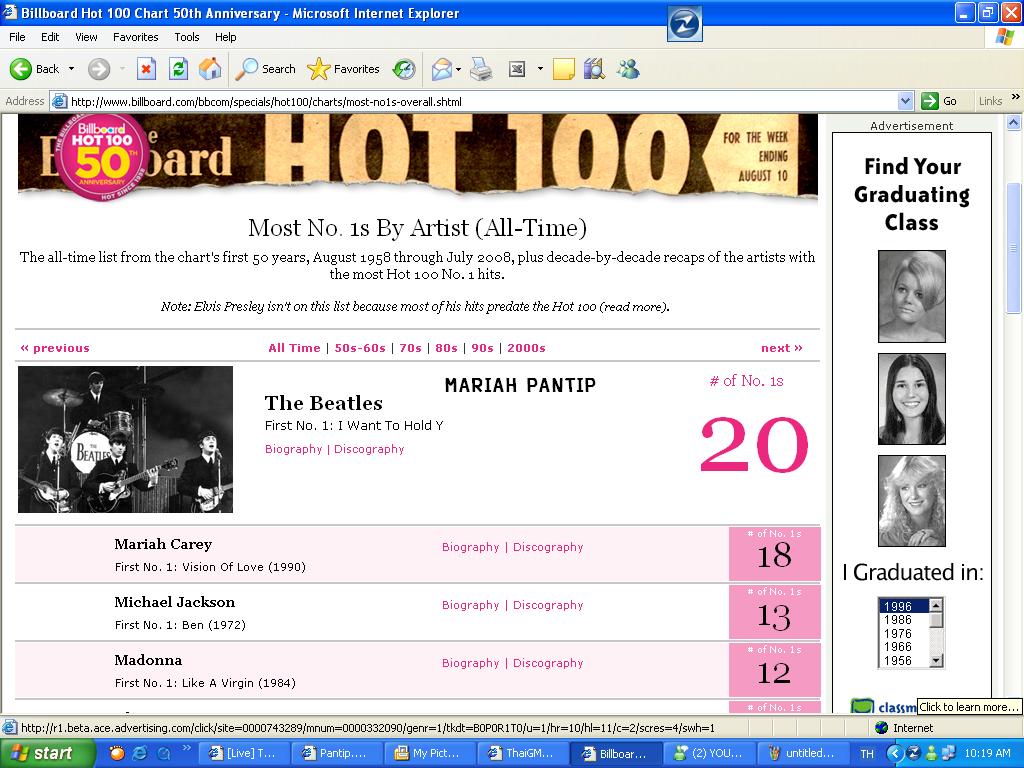This screenshot has height=768, width=1024.
Task: Click the floating blue Z icon
Action: [x=684, y=24]
